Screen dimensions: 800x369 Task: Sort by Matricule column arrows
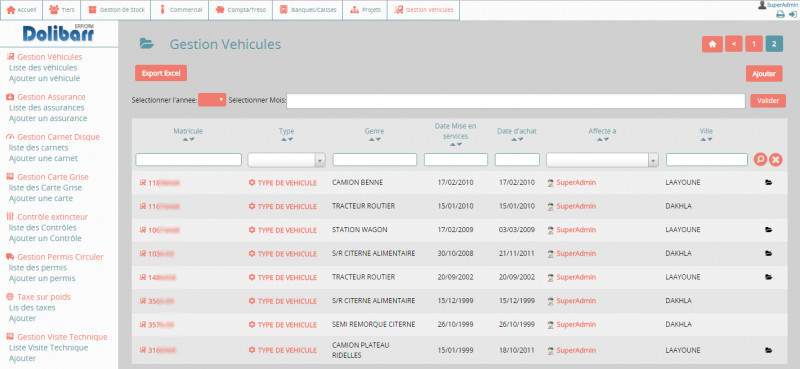(188, 139)
